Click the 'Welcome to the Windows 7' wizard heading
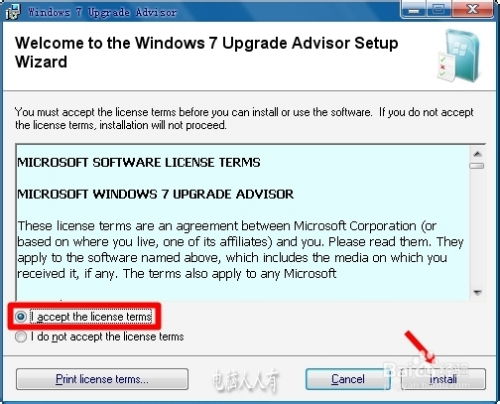 click(207, 52)
